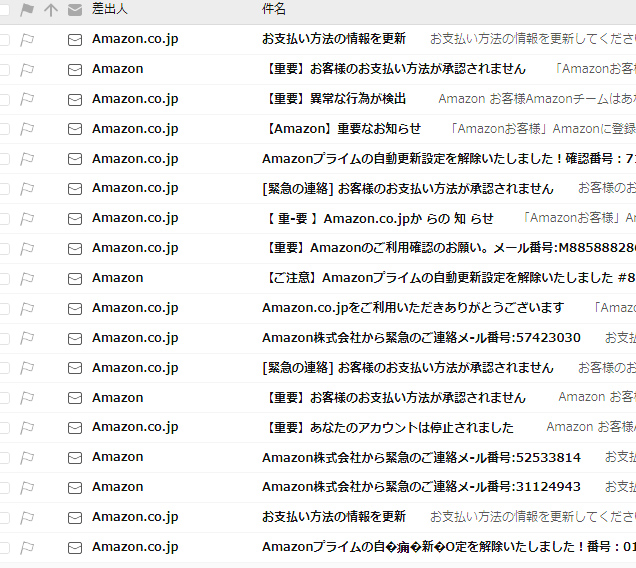Select checkbox for アカウントは停止されました email

[x=4, y=428]
